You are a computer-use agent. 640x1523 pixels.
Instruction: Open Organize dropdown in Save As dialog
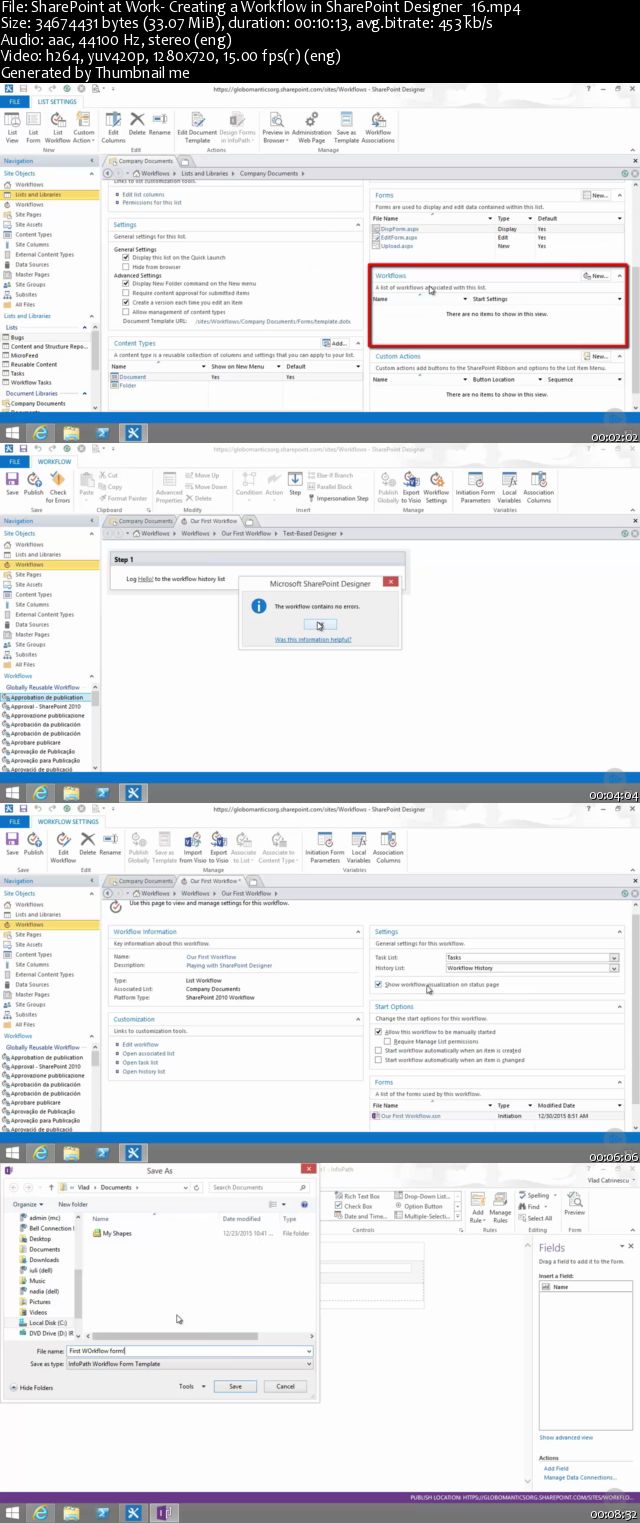tap(28, 1204)
